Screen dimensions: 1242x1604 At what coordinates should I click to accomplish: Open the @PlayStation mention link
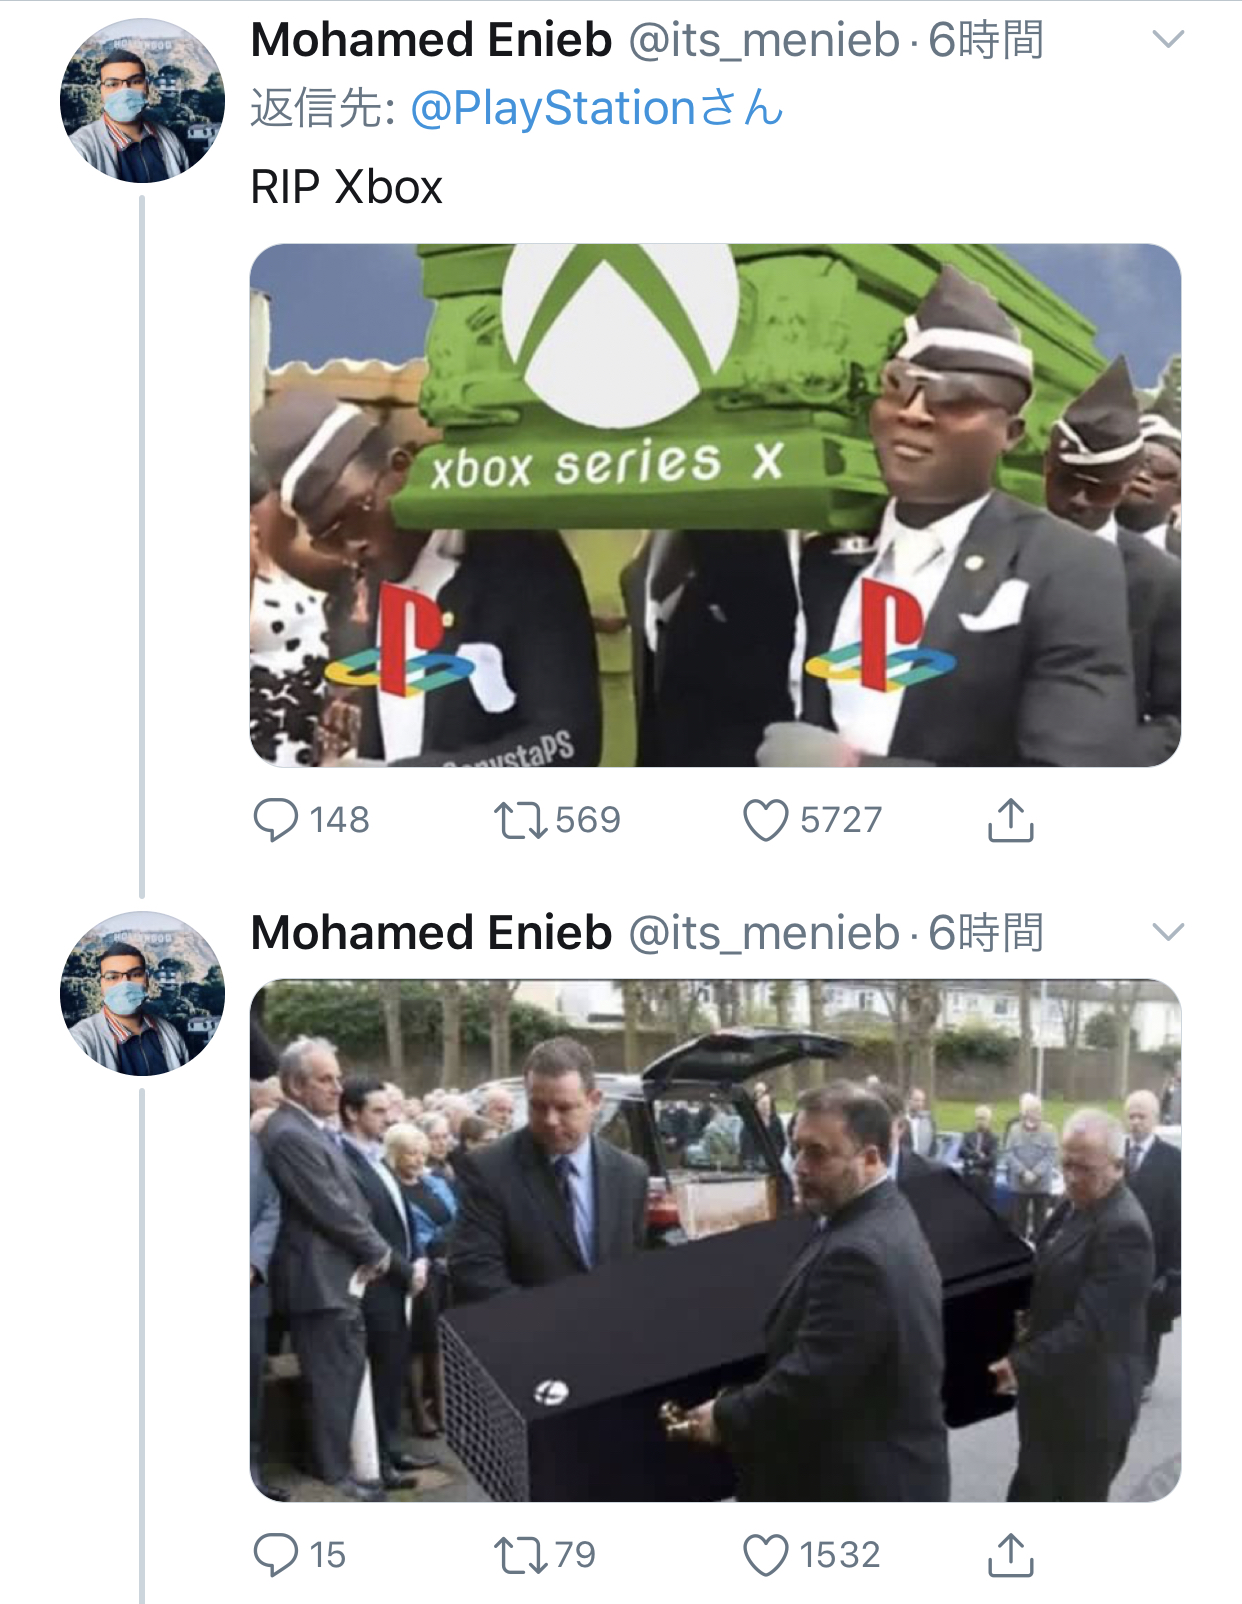pyautogui.click(x=597, y=108)
